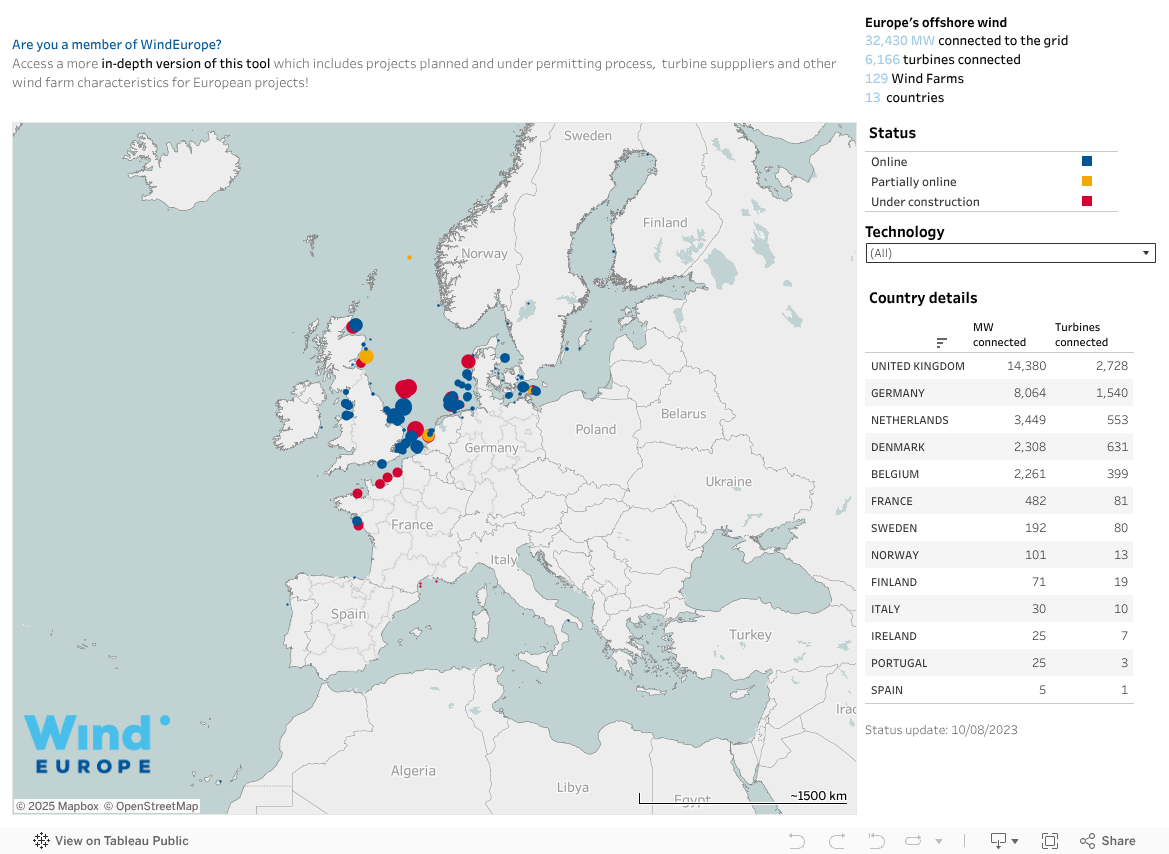Click the Share button

[x=1108, y=841]
